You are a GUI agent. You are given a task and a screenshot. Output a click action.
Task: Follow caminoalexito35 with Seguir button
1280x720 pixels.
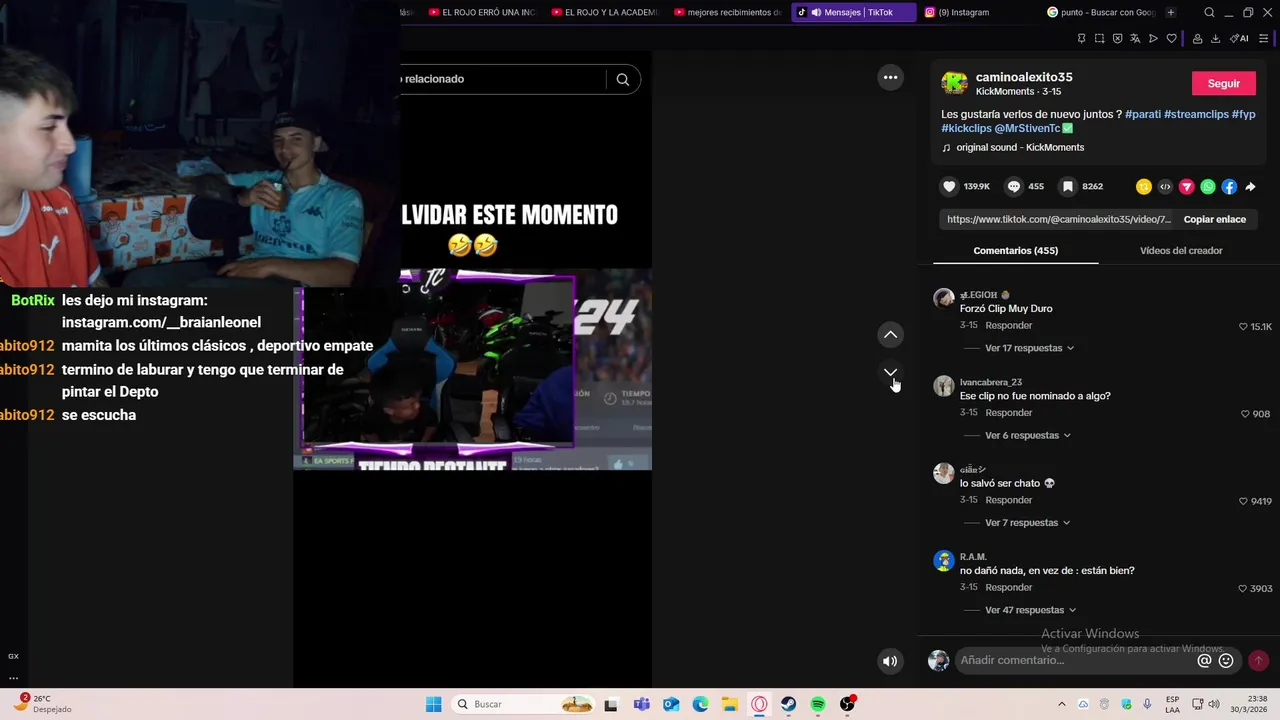click(1223, 83)
